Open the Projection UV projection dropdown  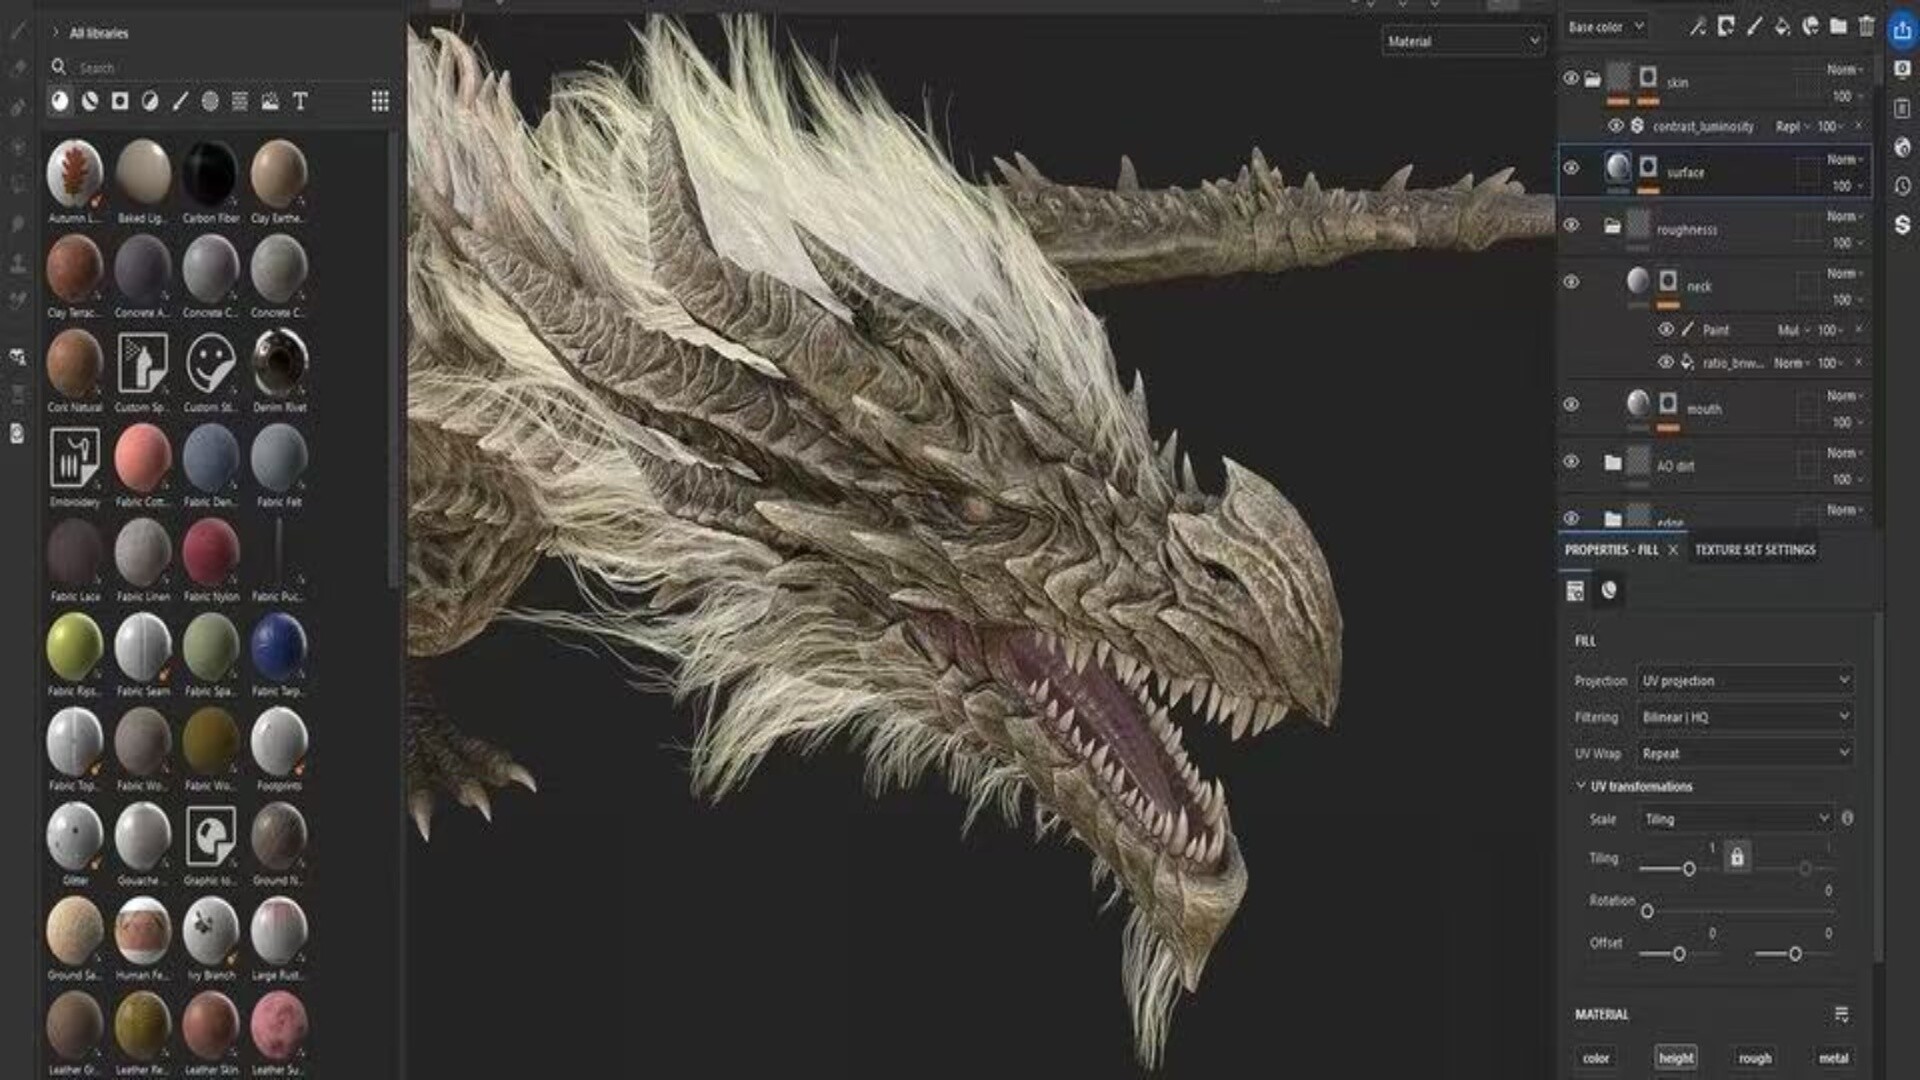1745,680
